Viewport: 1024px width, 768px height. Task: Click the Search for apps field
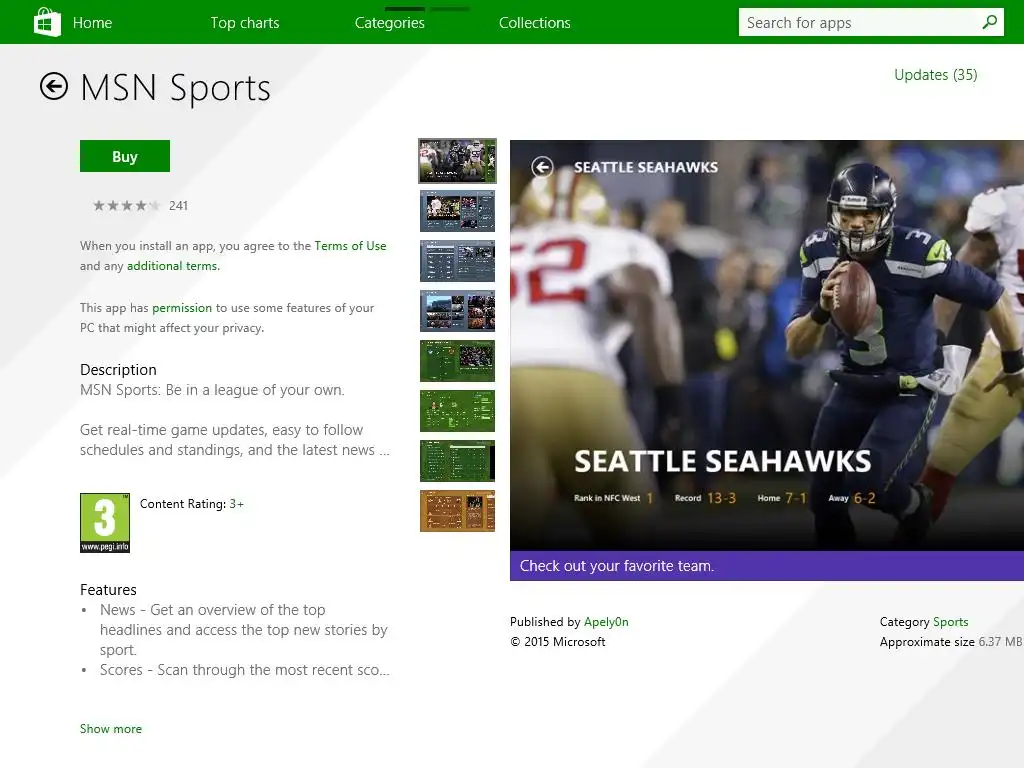tap(871, 22)
